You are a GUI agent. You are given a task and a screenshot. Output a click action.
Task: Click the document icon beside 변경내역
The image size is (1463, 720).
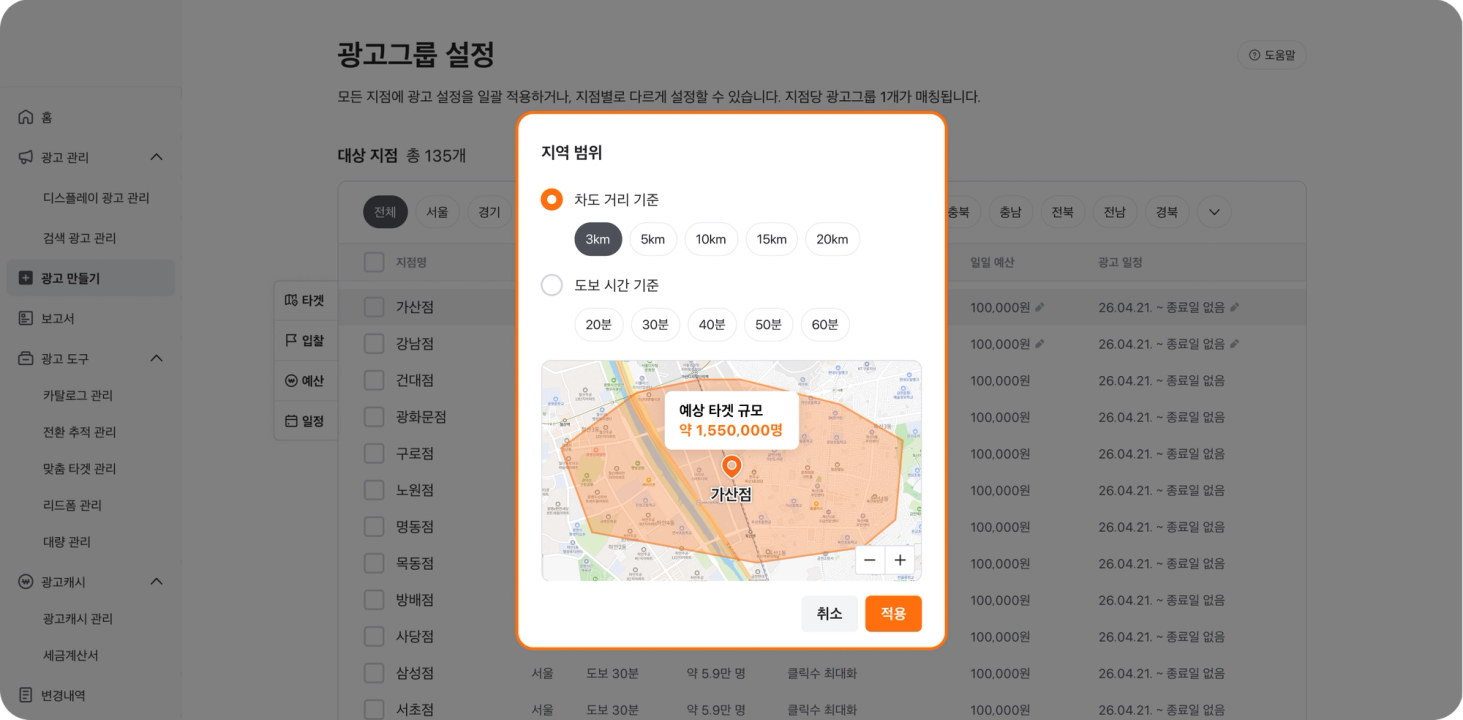pos(26,695)
